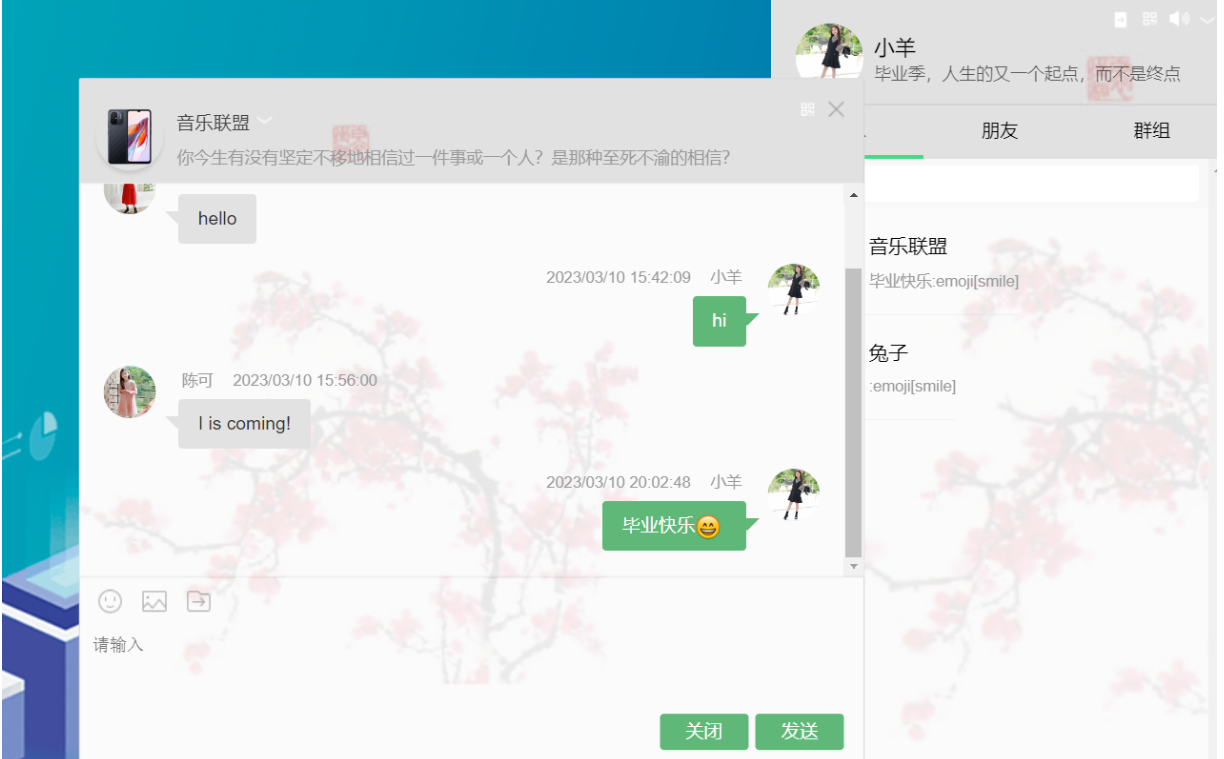Click the 发送 send button
The height and width of the screenshot is (759, 1224).
click(x=799, y=731)
